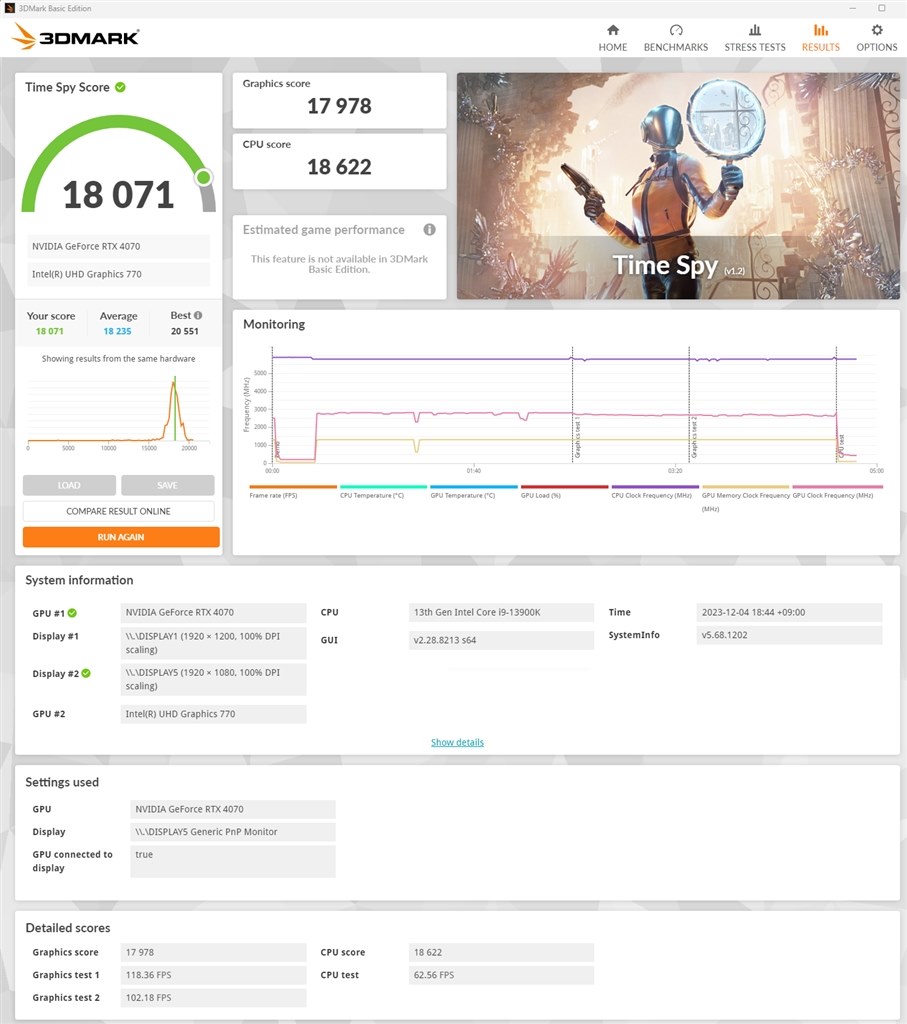The width and height of the screenshot is (907, 1024).
Task: Click the 18 071 overall score
Action: pyautogui.click(x=118, y=195)
